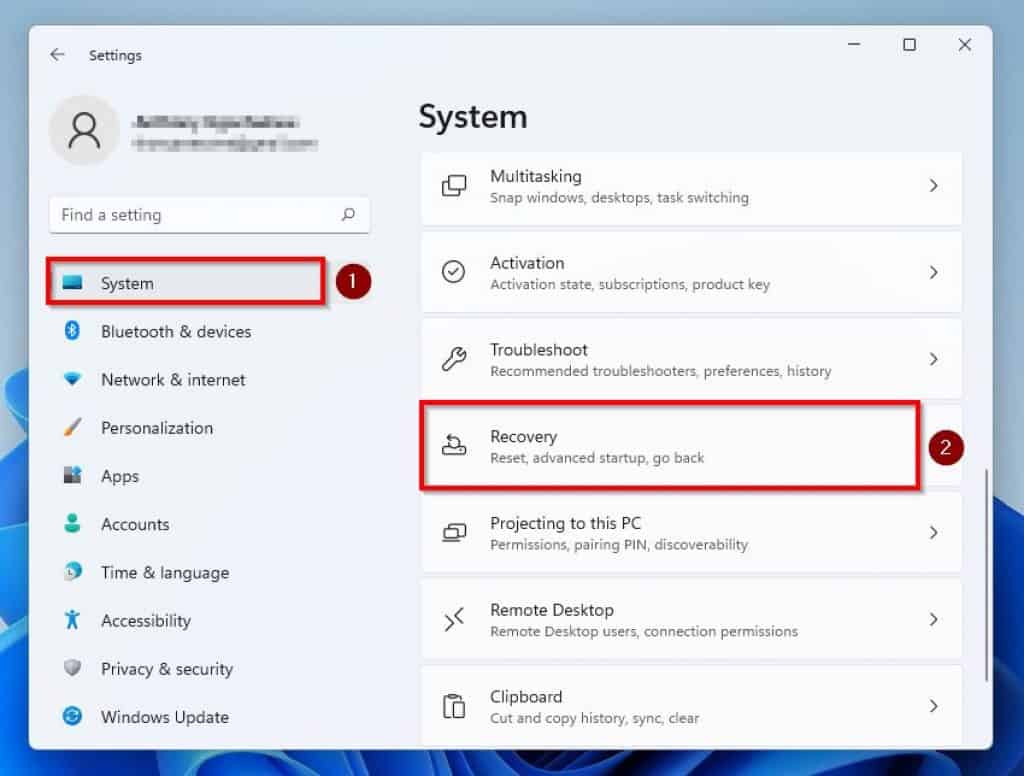Click the Projecting to this PC icon
The width and height of the screenshot is (1024, 776).
(454, 532)
